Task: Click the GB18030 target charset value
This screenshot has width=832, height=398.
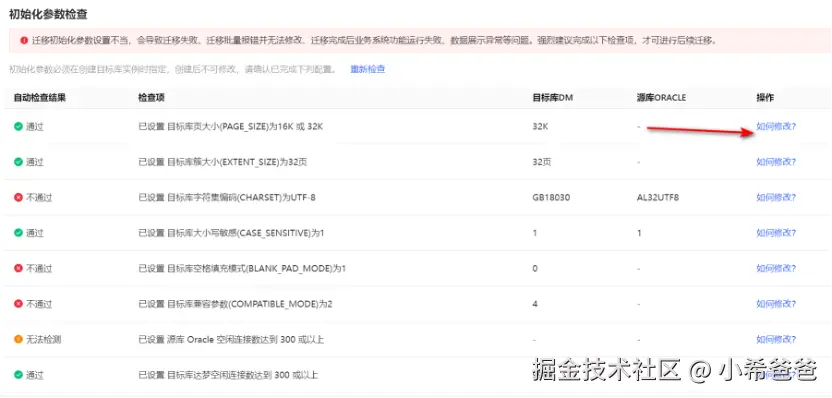Action: point(551,198)
